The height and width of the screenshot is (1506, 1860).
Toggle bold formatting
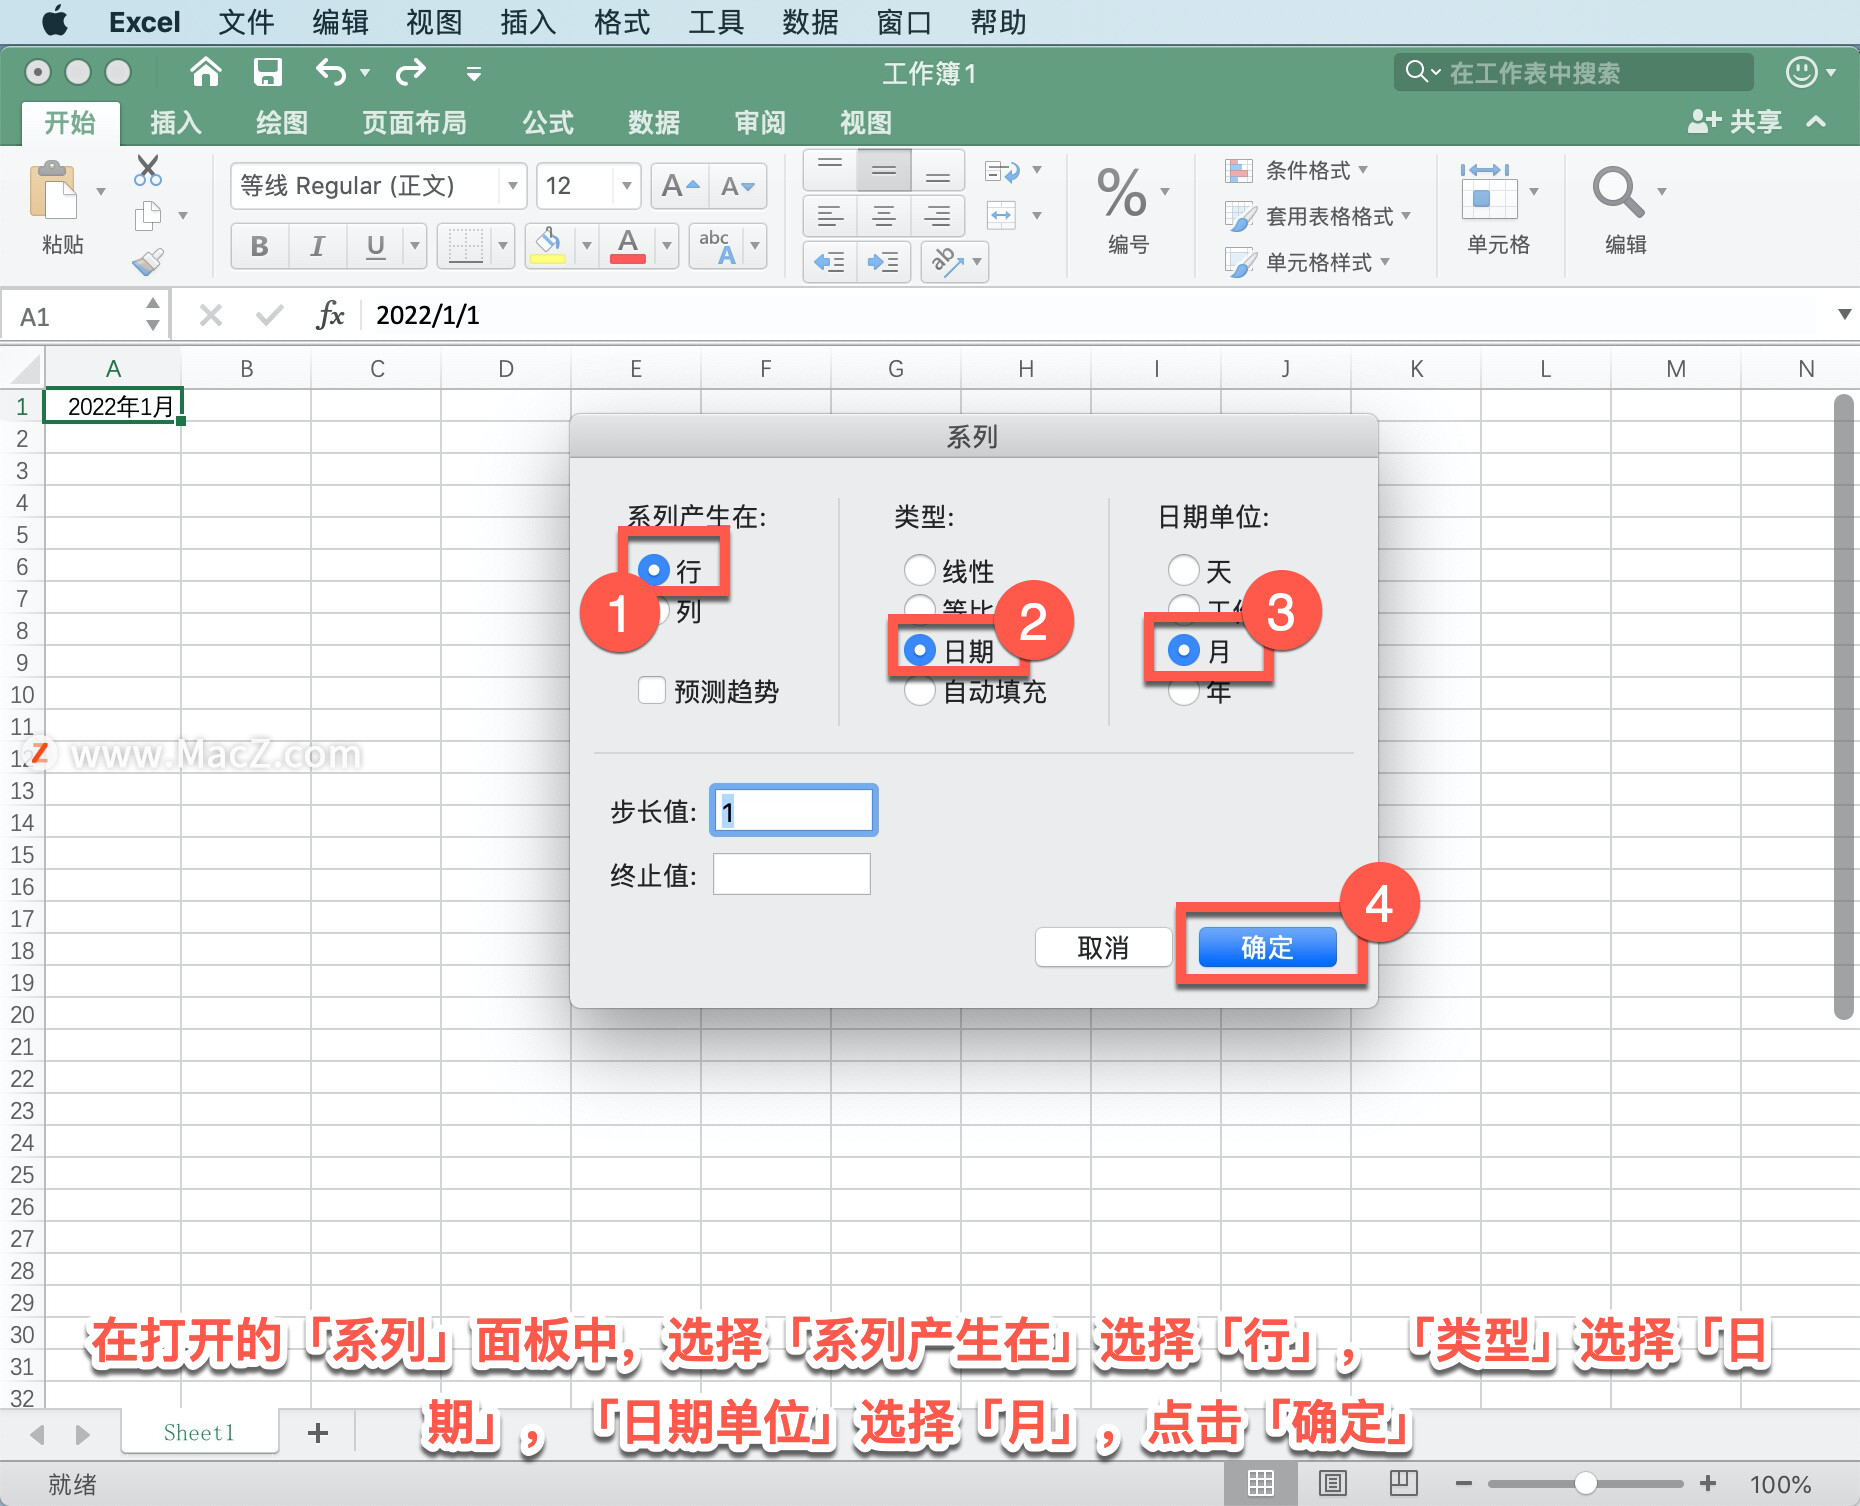[260, 246]
